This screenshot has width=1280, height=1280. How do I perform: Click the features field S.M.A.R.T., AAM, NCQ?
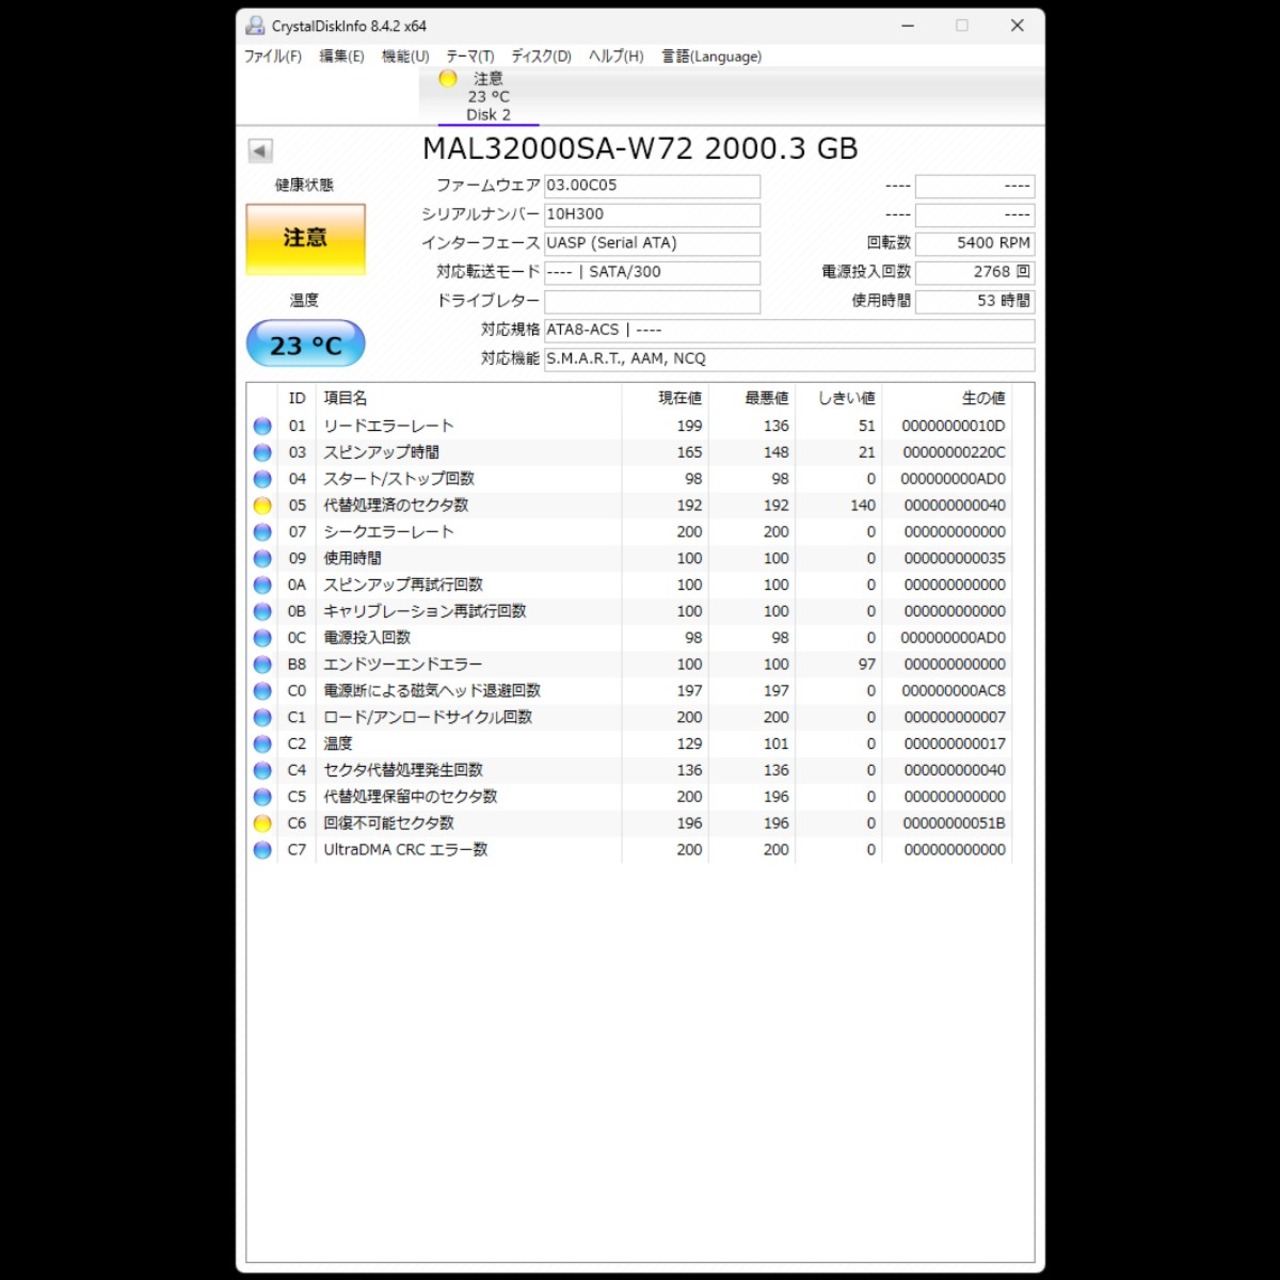click(789, 359)
